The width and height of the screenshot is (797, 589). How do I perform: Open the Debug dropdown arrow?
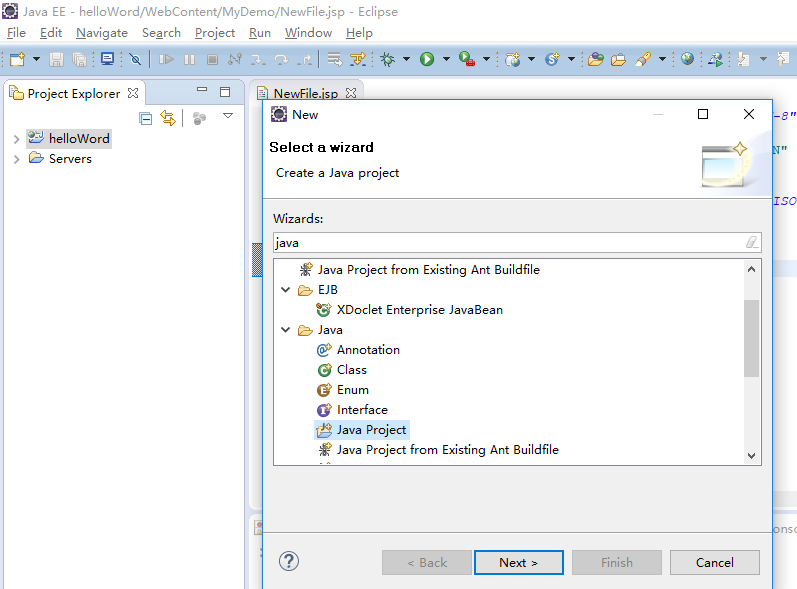click(x=407, y=59)
